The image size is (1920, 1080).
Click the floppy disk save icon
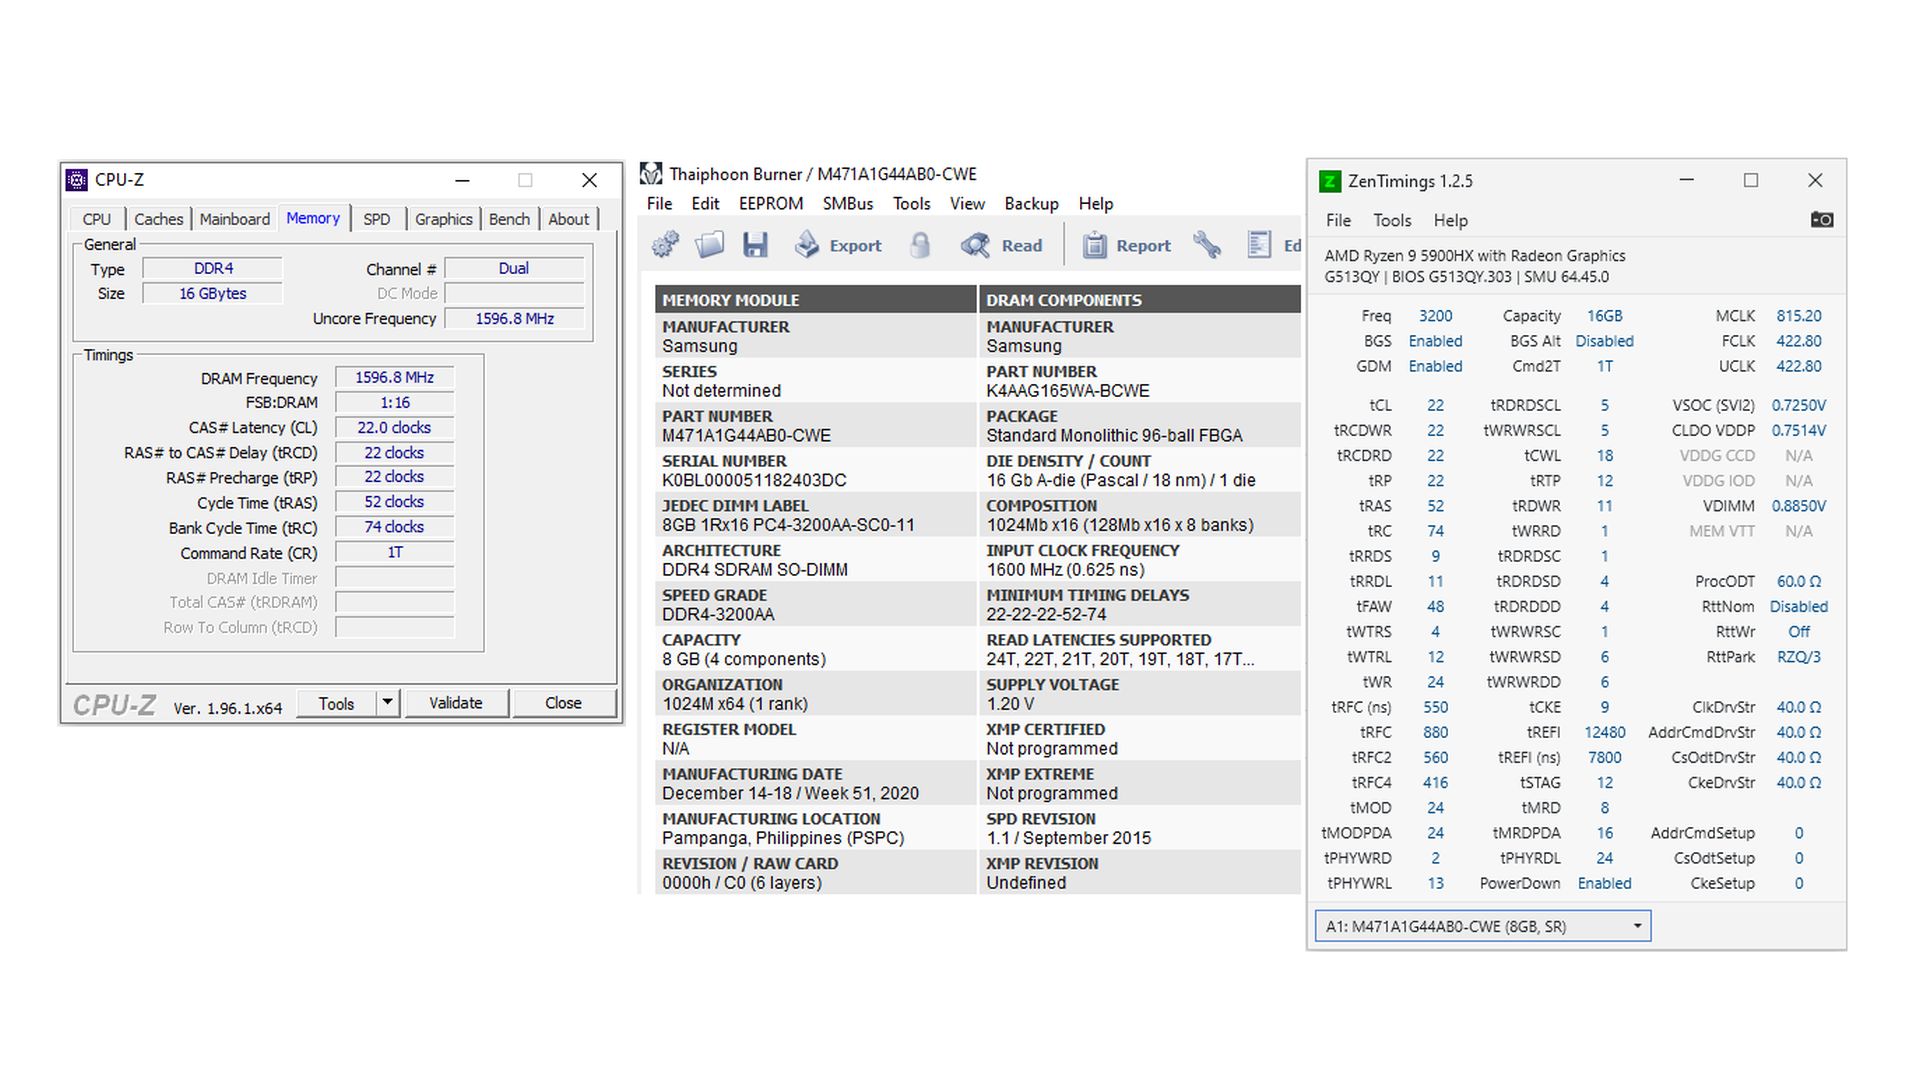[x=755, y=245]
